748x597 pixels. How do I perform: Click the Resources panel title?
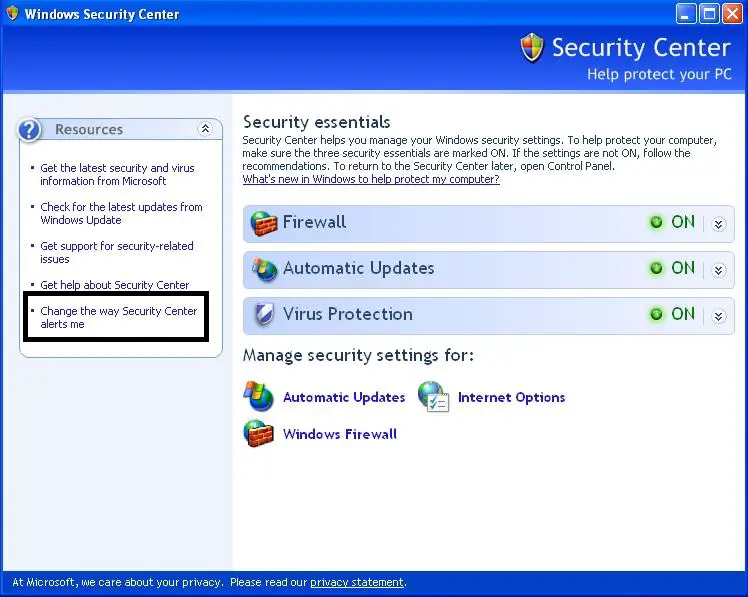[x=89, y=129]
